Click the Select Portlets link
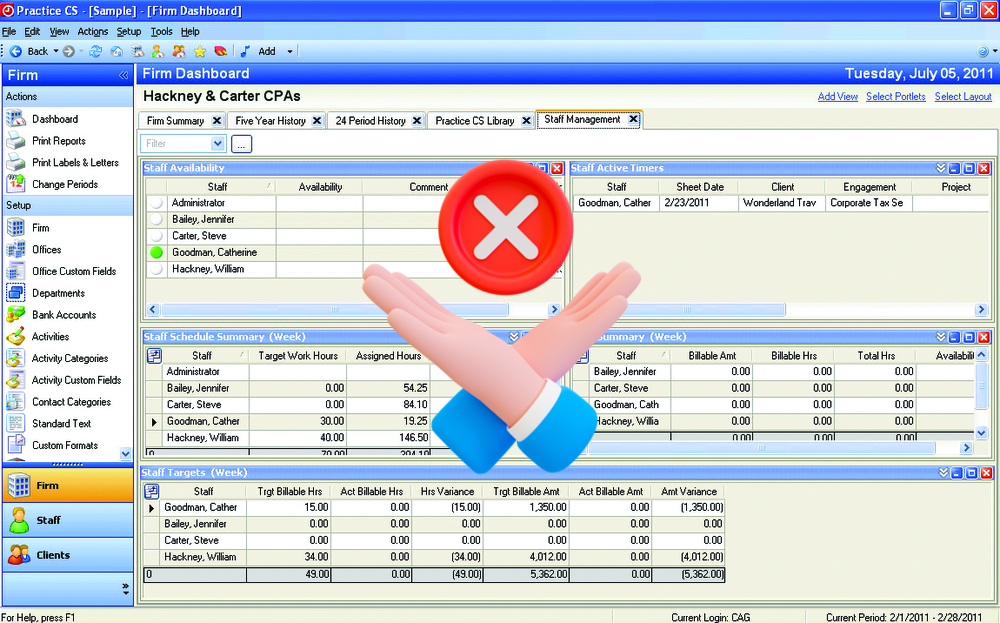Screen dimensions: 1000x623 [895, 97]
